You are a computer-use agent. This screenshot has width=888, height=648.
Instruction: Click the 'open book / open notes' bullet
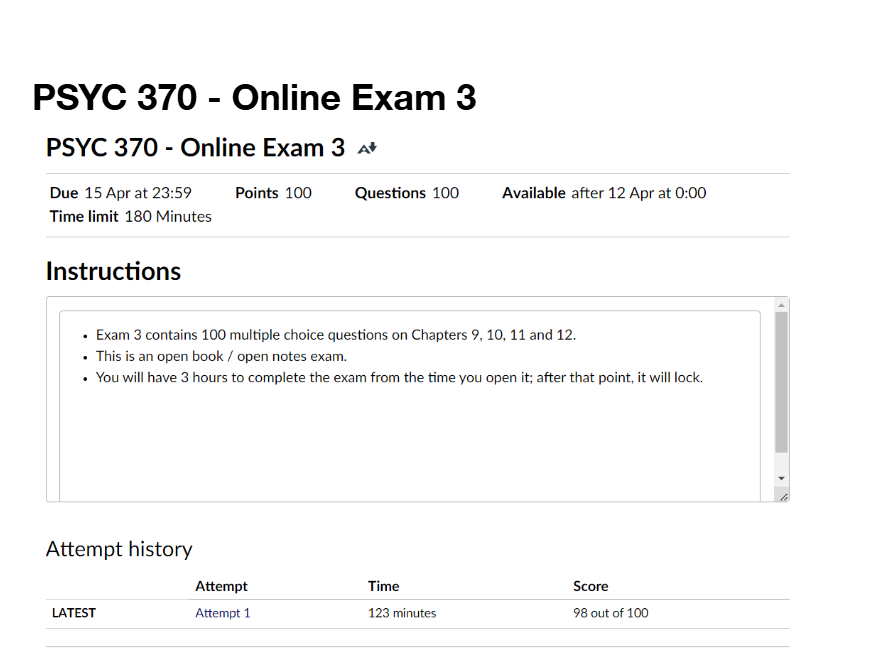coord(221,356)
